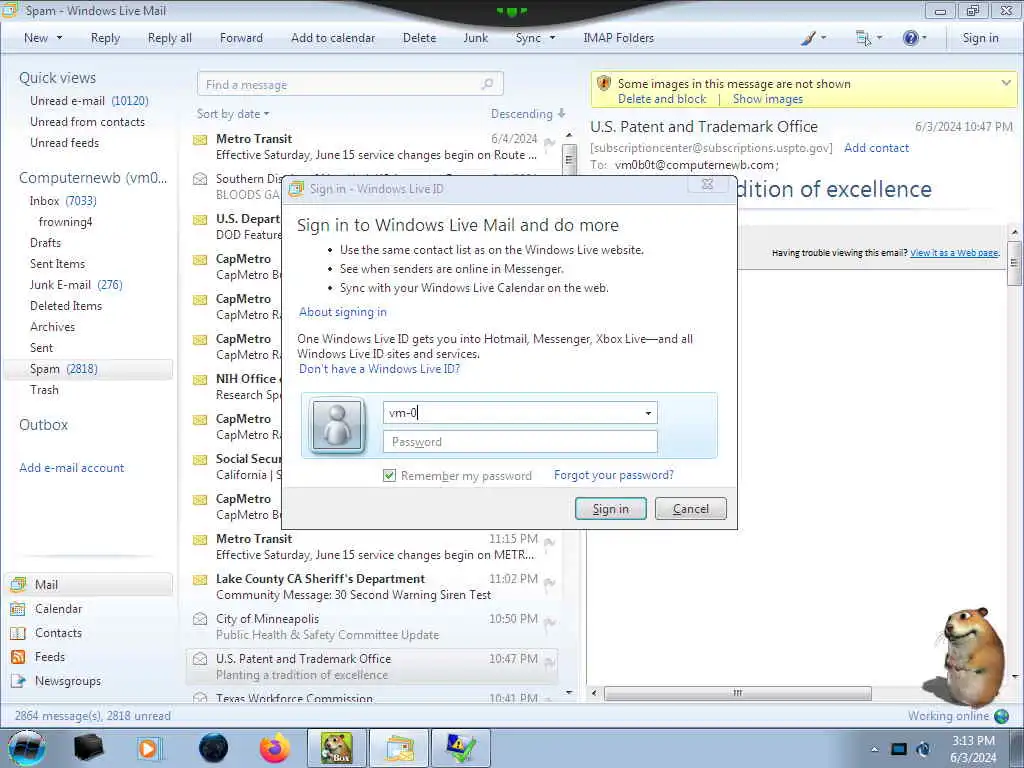Collapse the images warning bar chevron
This screenshot has width=1024, height=768.
pos(1006,83)
